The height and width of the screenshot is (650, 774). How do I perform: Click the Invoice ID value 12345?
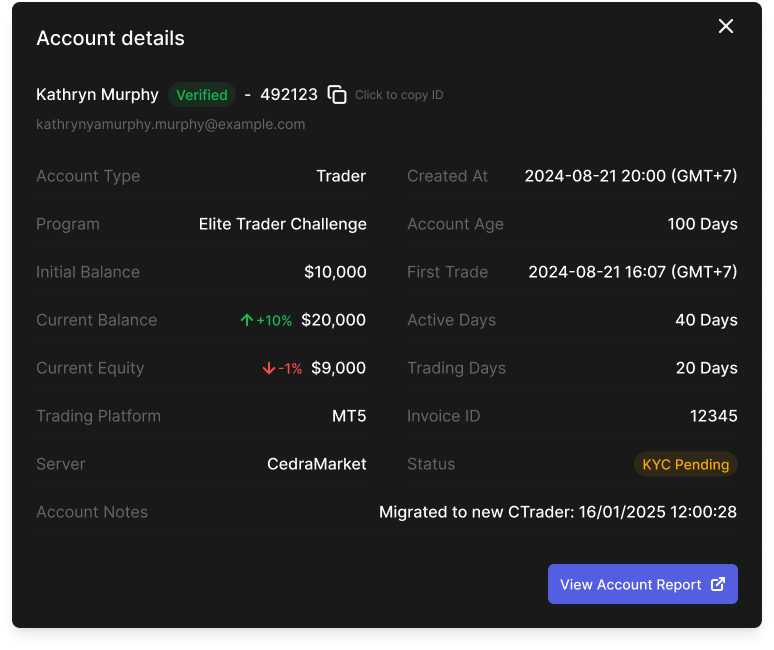[713, 416]
